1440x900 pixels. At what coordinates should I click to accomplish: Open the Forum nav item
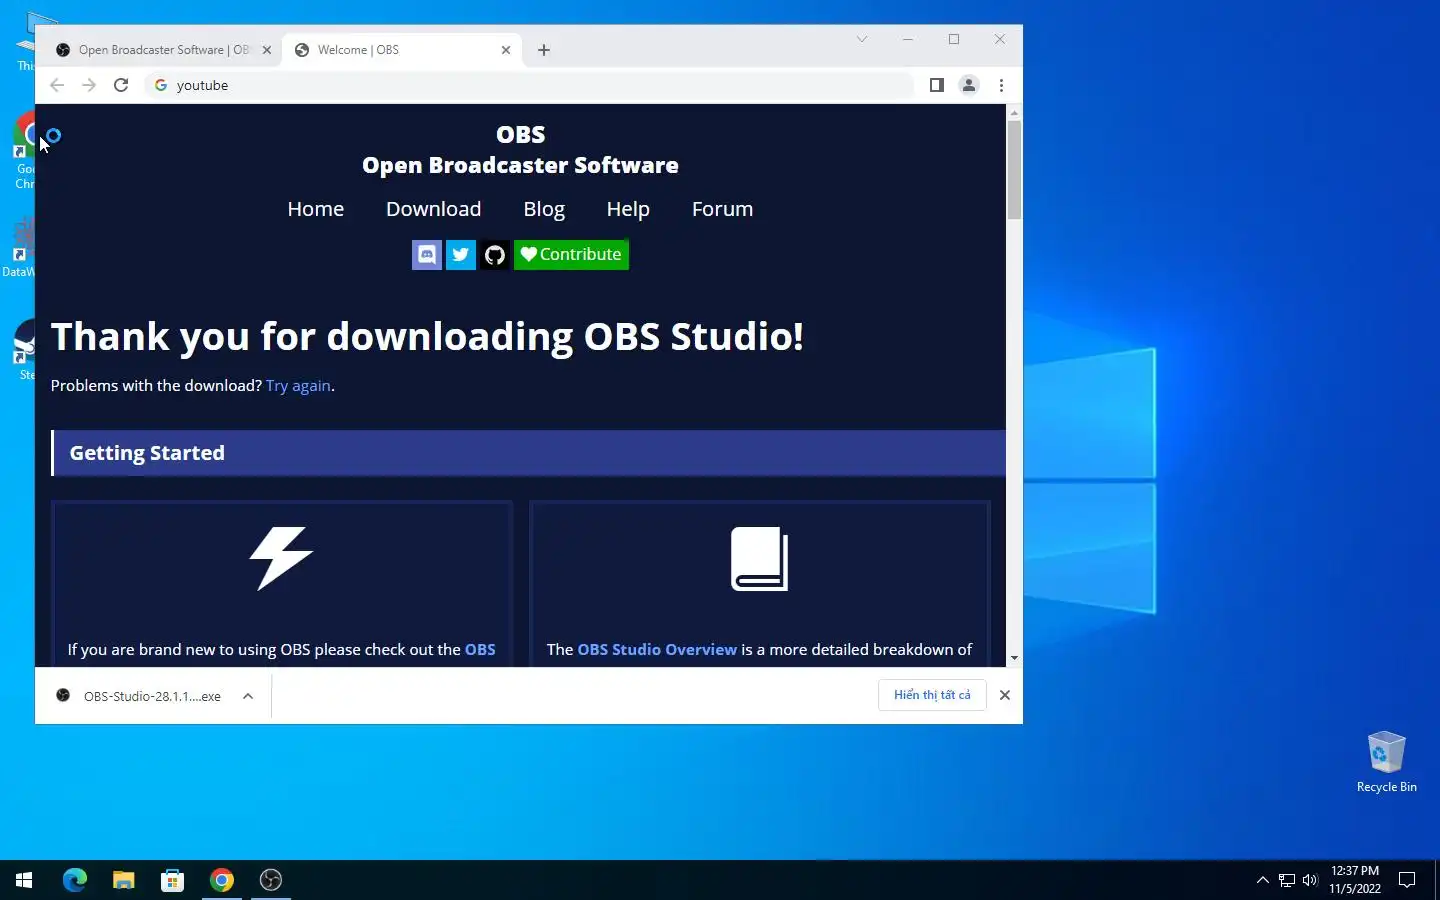click(x=723, y=209)
